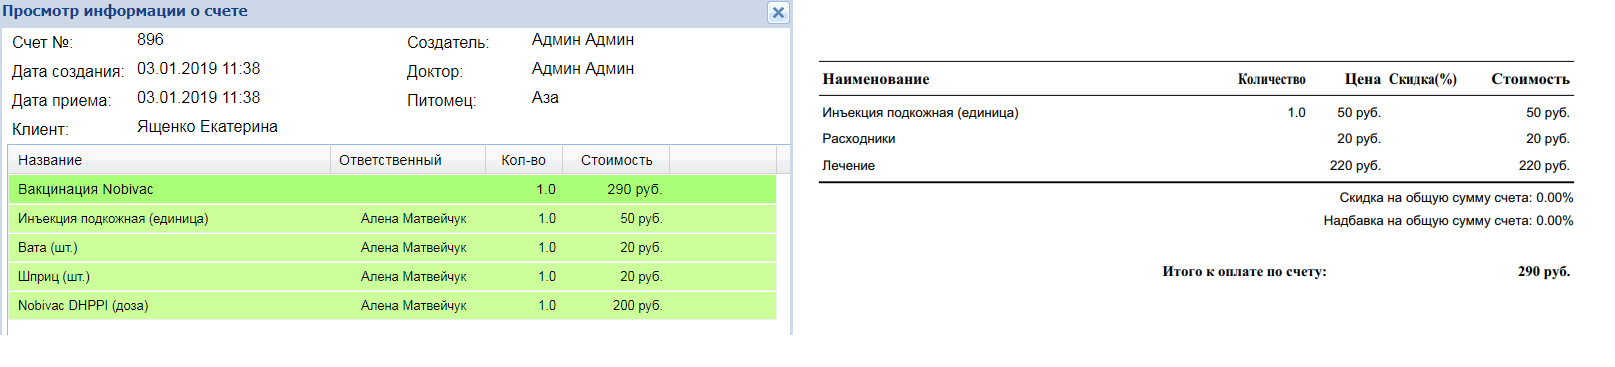The width and height of the screenshot is (1615, 367).
Task: Click the 290 руб. cost in Вакцинация row
Action: [634, 189]
